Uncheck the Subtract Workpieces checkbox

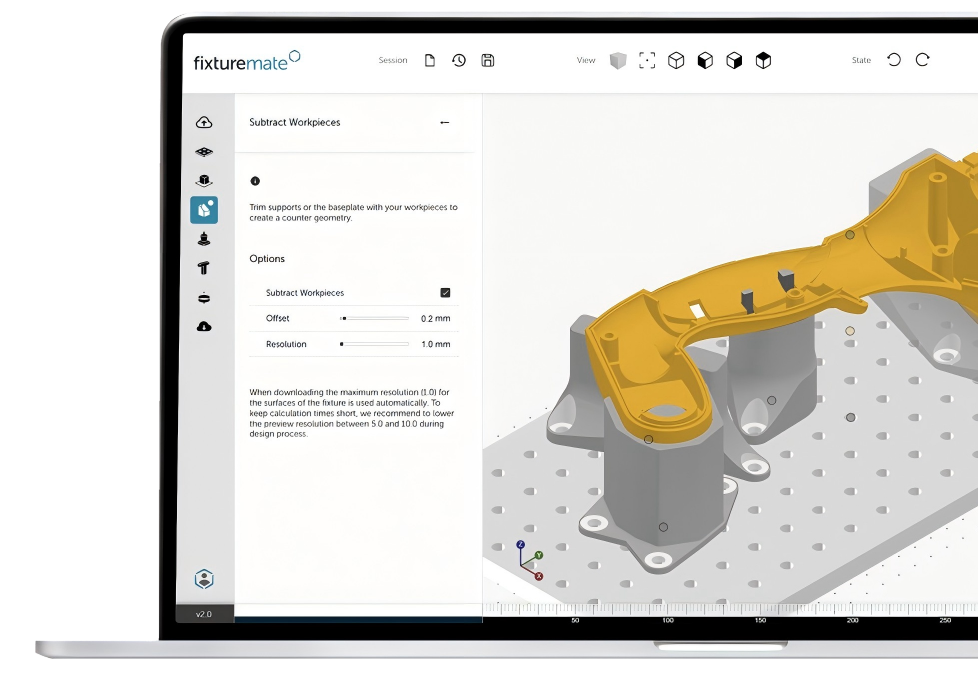[445, 293]
